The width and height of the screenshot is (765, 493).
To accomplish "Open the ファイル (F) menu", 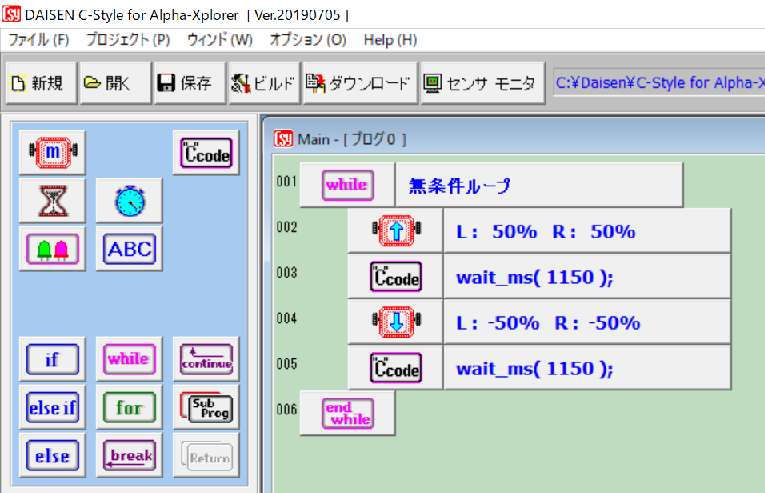I will pos(39,40).
